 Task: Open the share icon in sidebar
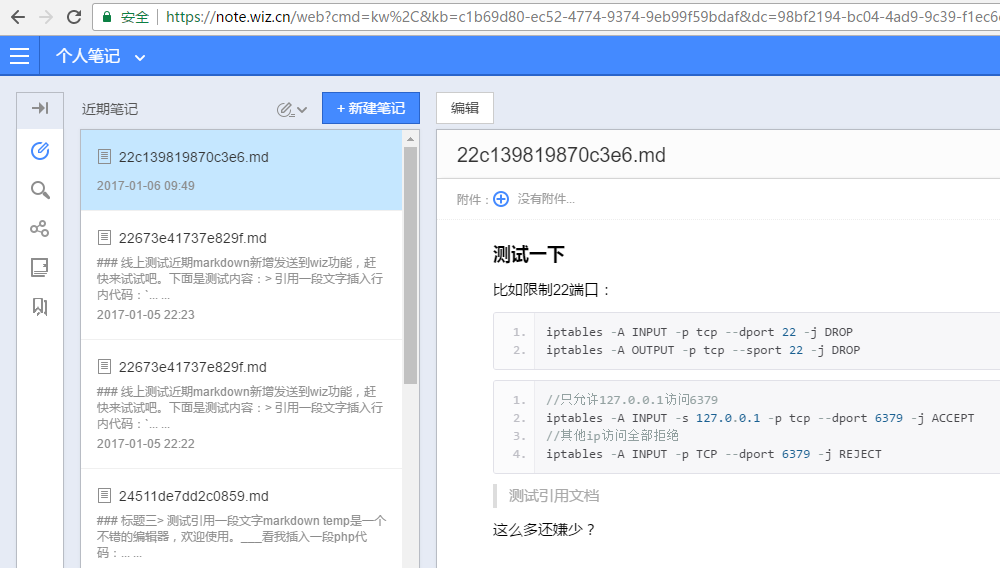(x=40, y=228)
